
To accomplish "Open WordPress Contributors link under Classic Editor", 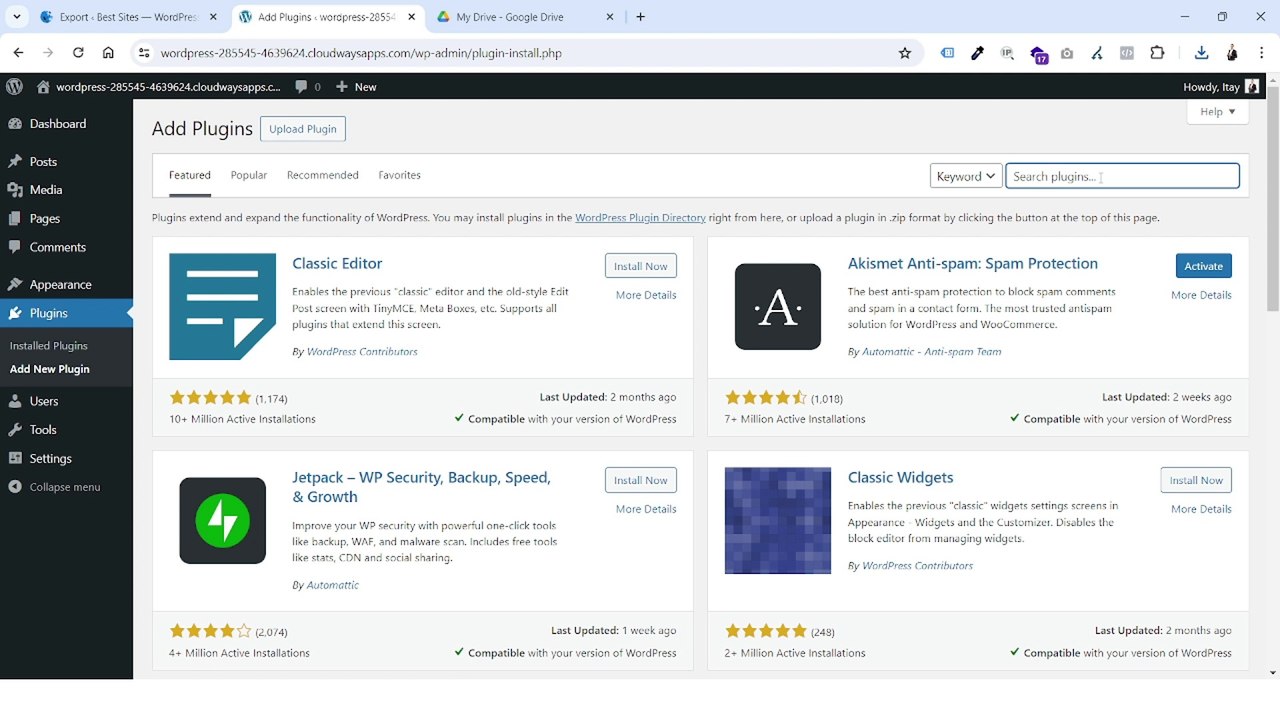I will (x=362, y=352).
